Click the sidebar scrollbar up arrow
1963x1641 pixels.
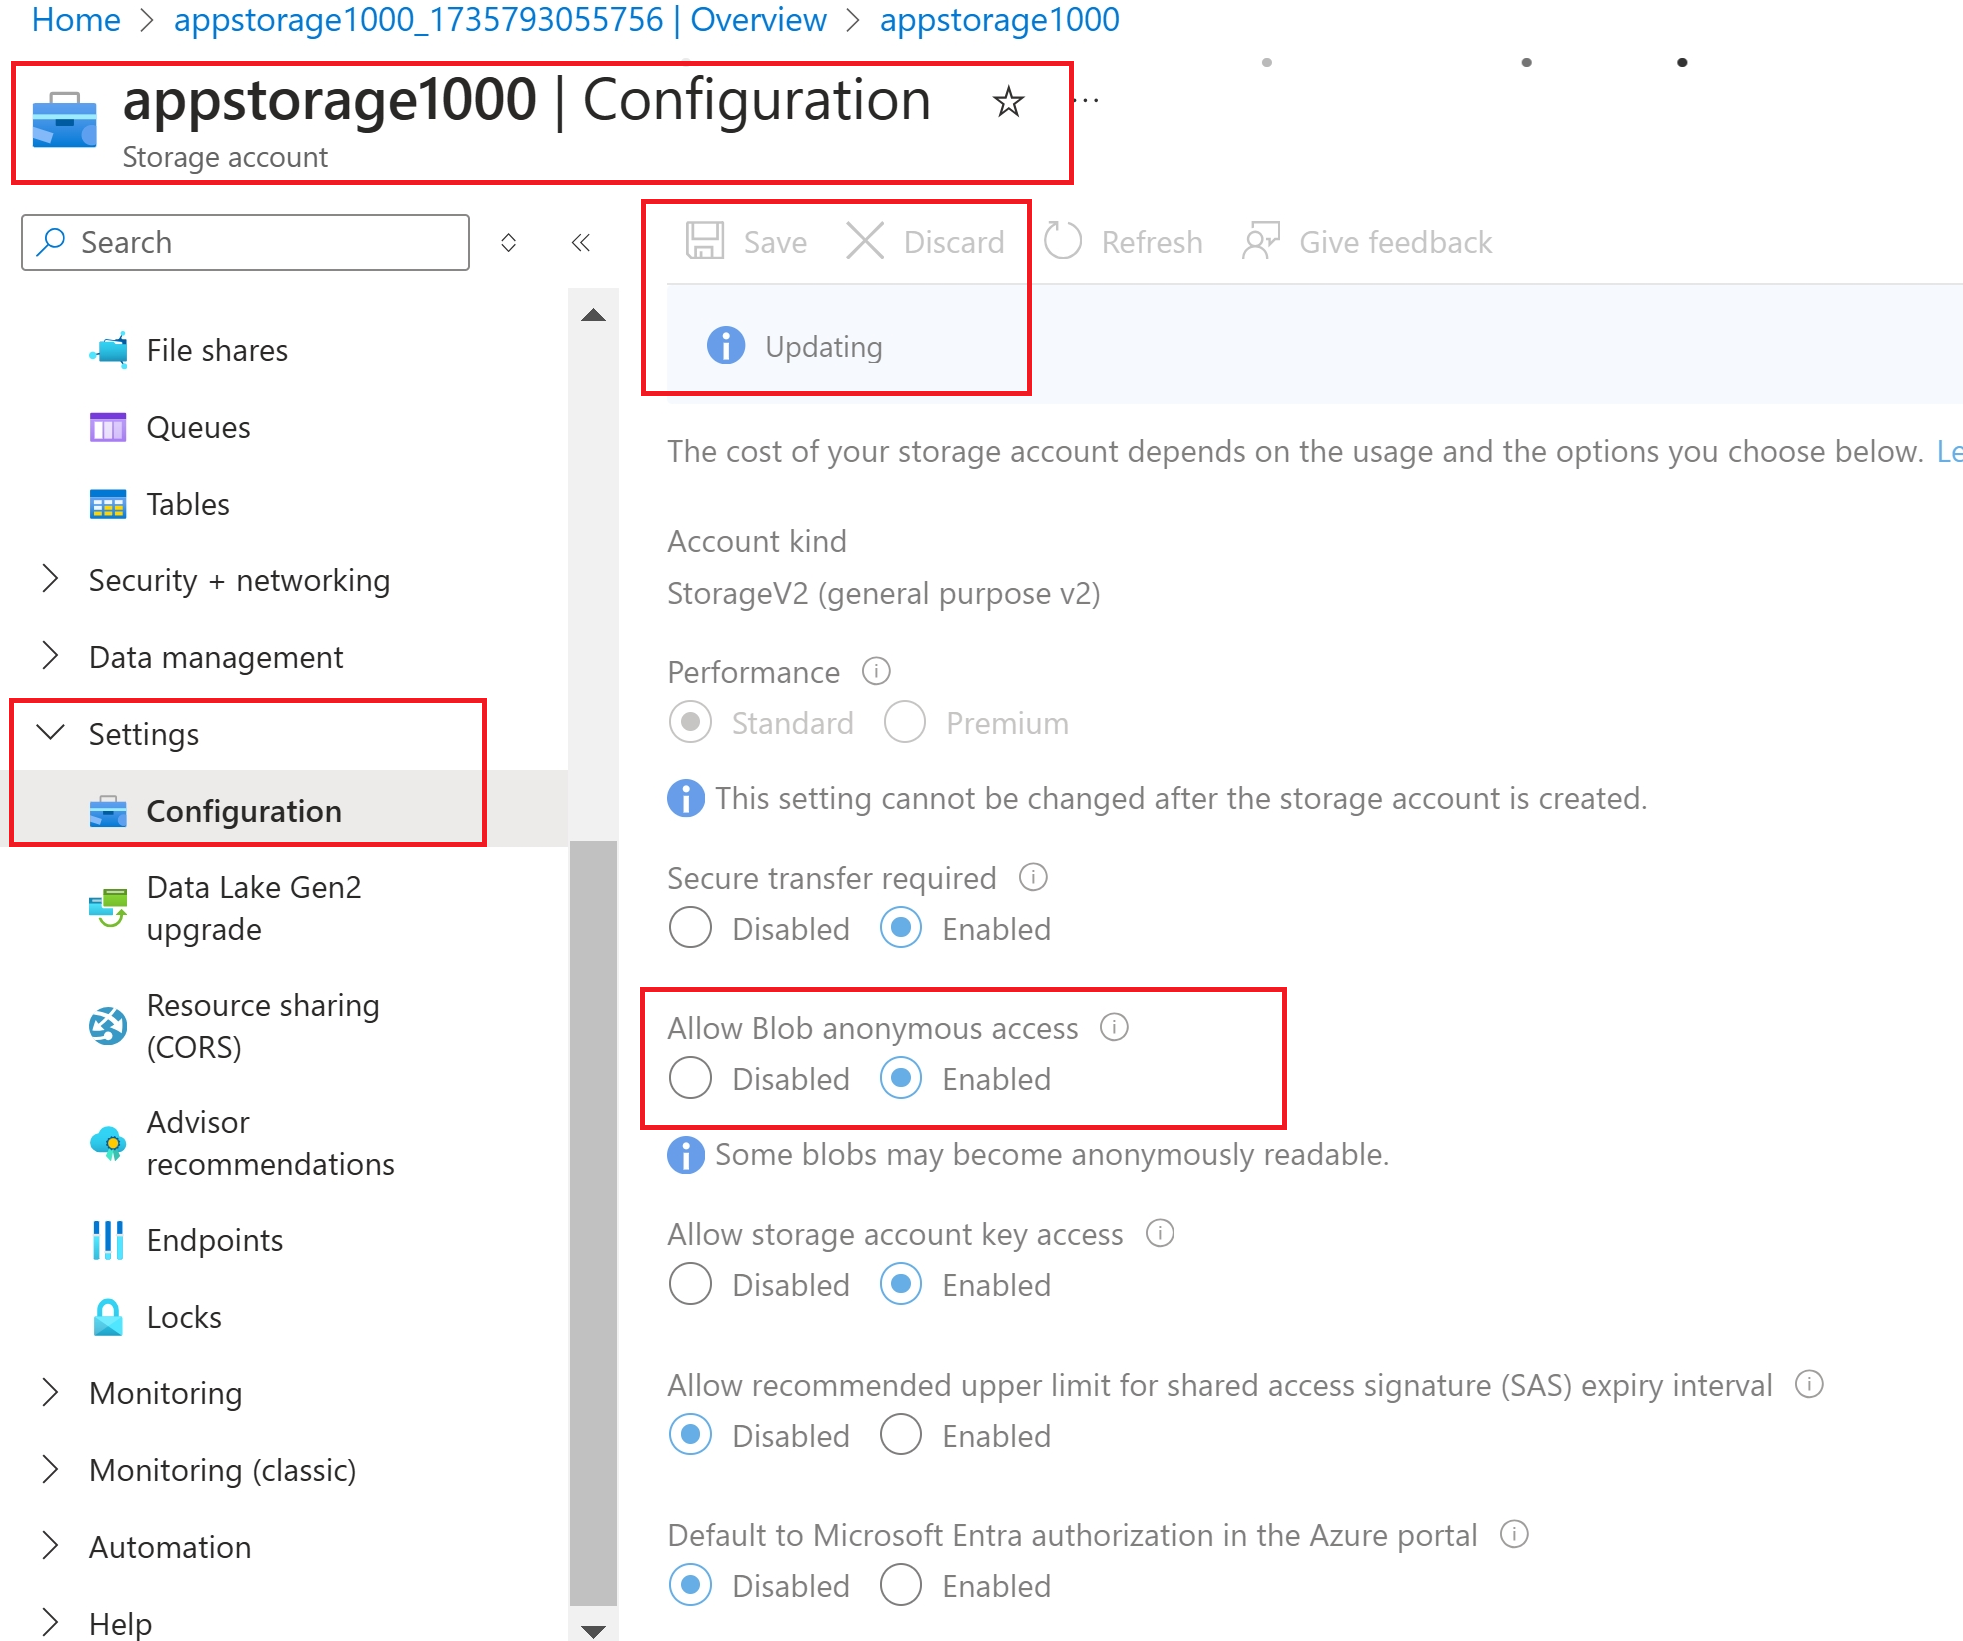point(593,315)
